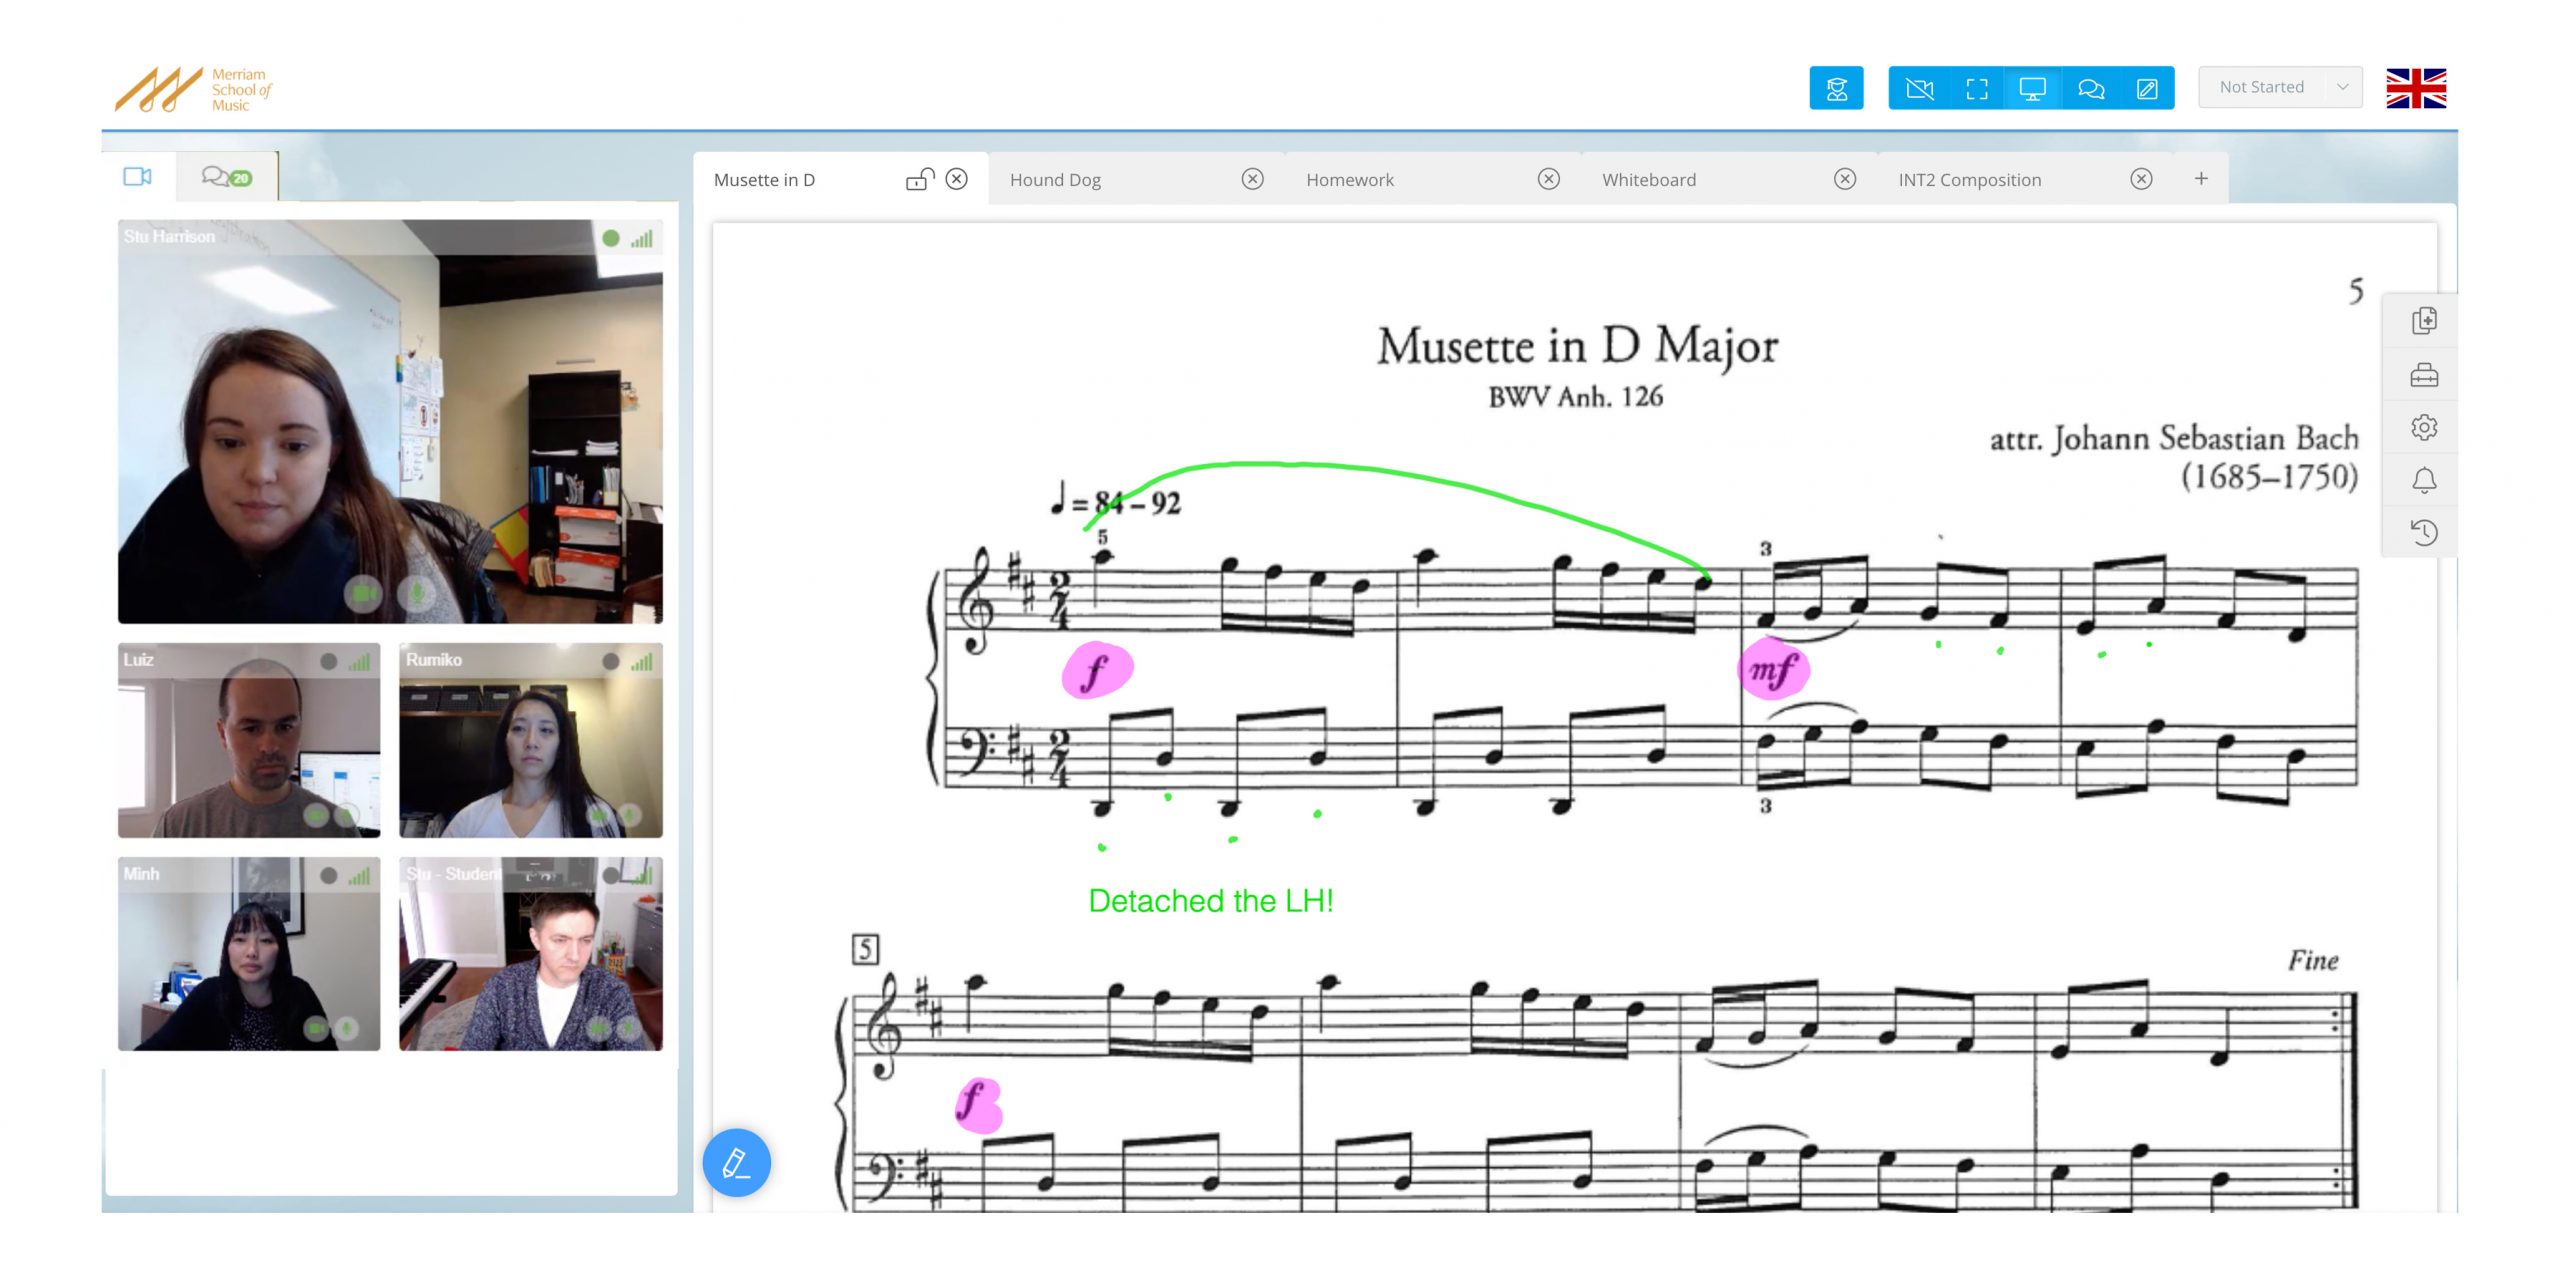Open the chat bubbles icon in toolbar
This screenshot has width=2560, height=1263.
click(x=2090, y=88)
